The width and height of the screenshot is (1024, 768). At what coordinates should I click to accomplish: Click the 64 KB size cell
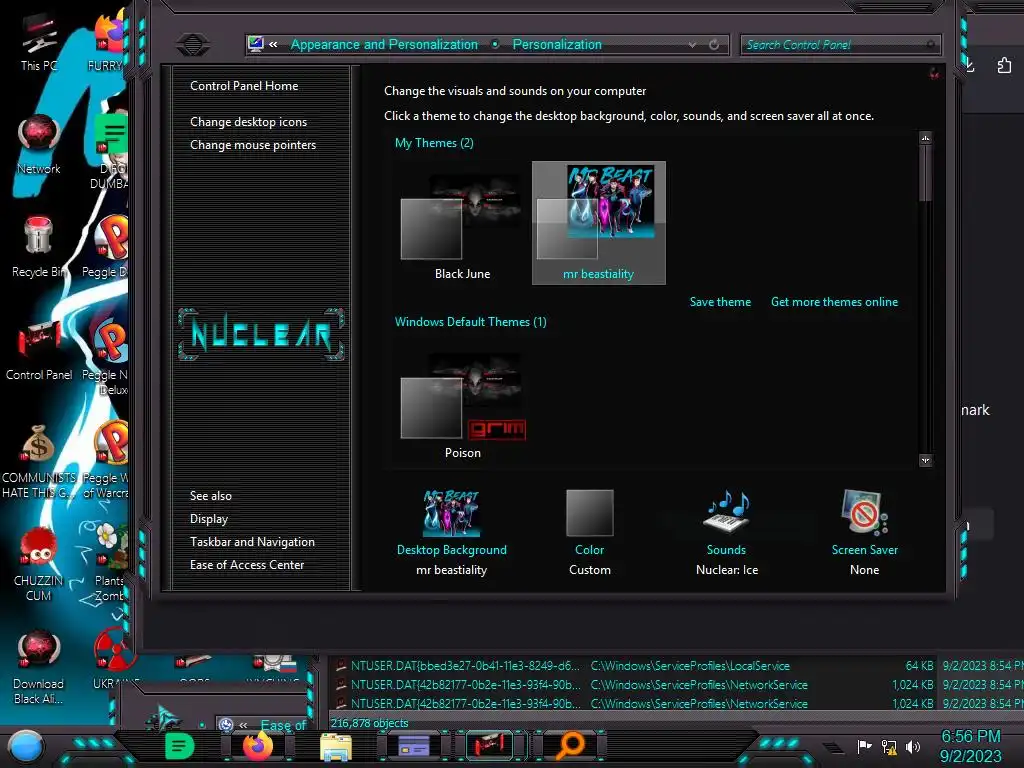(919, 665)
